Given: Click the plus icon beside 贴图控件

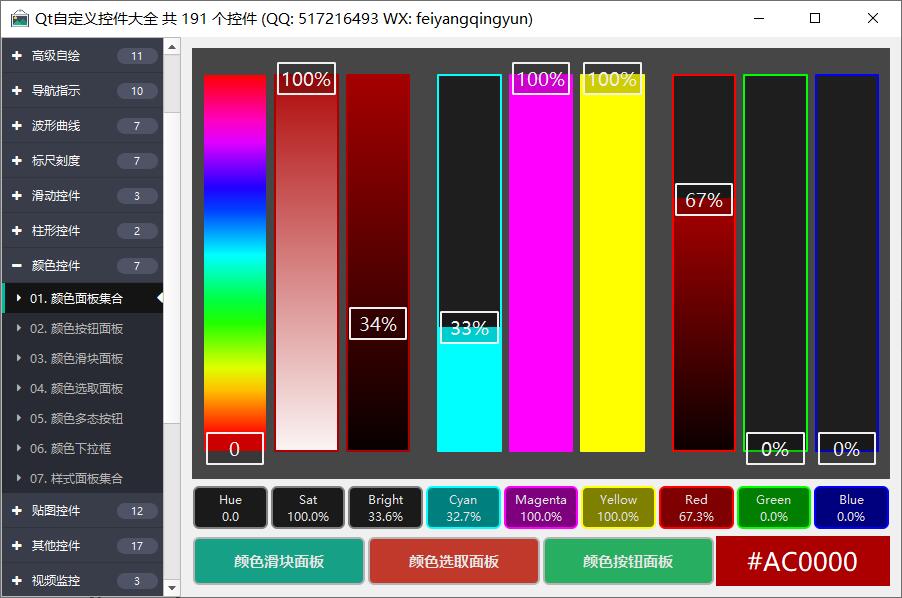Looking at the screenshot, I should [17, 511].
